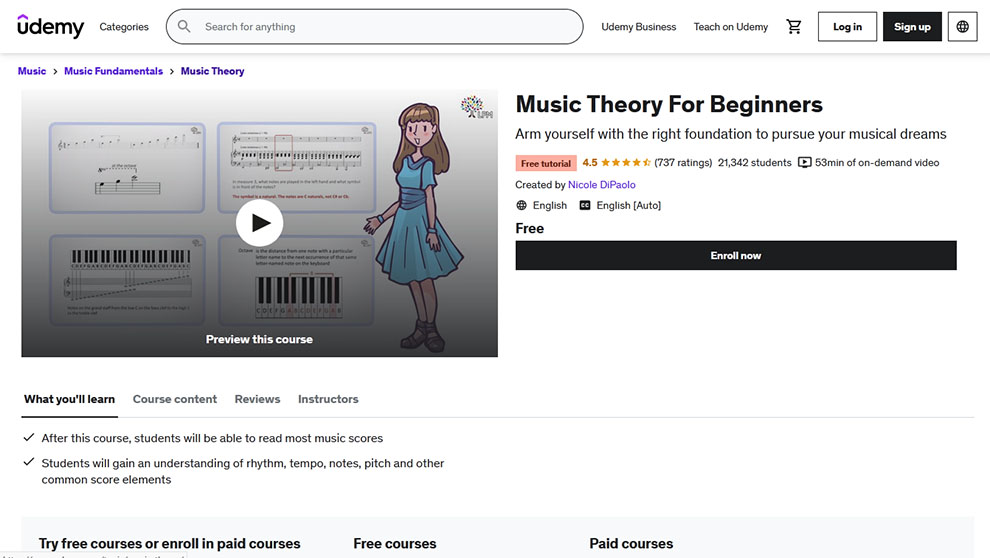Go to Music Theory breadcrumb
The image size is (990, 558).
pos(212,71)
